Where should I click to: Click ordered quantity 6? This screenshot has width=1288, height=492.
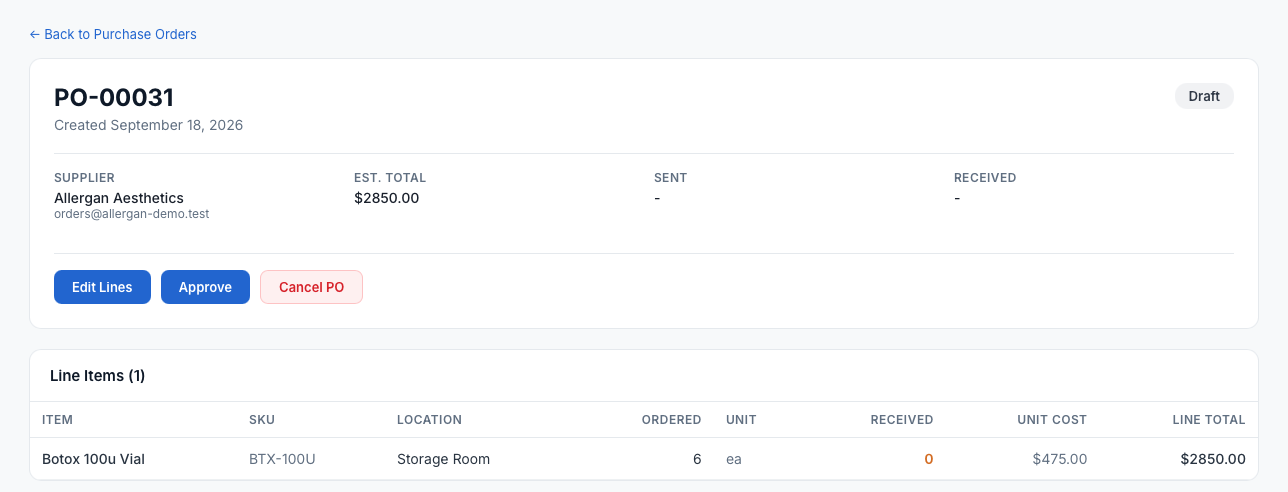[697, 459]
